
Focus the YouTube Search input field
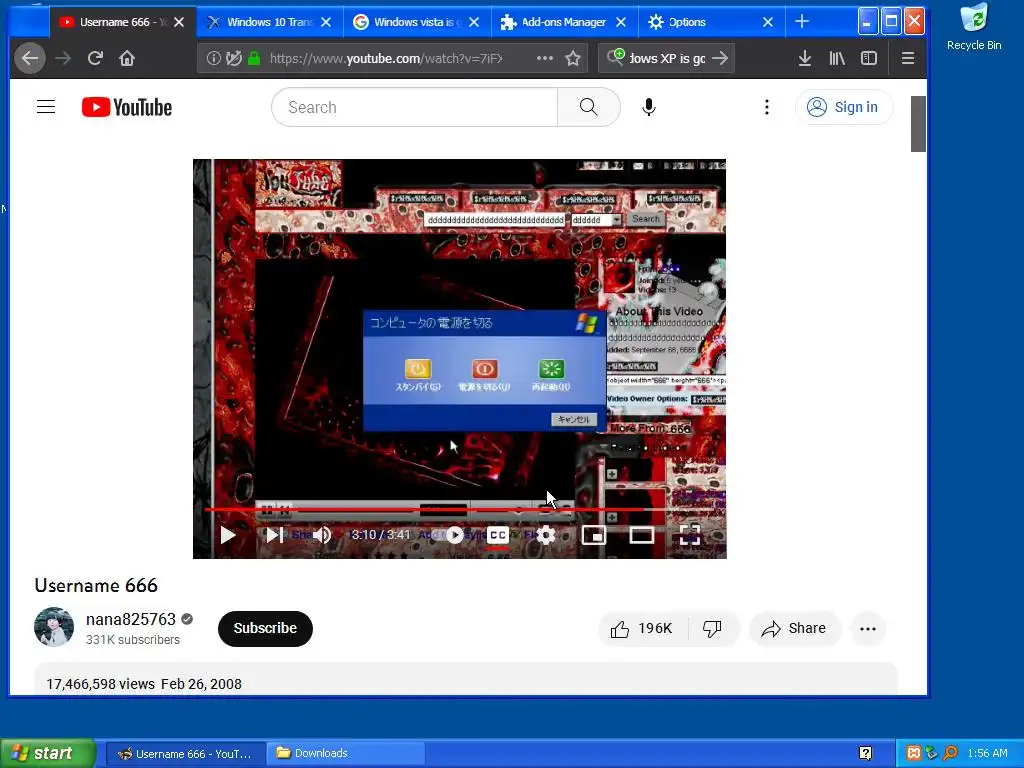(x=415, y=107)
